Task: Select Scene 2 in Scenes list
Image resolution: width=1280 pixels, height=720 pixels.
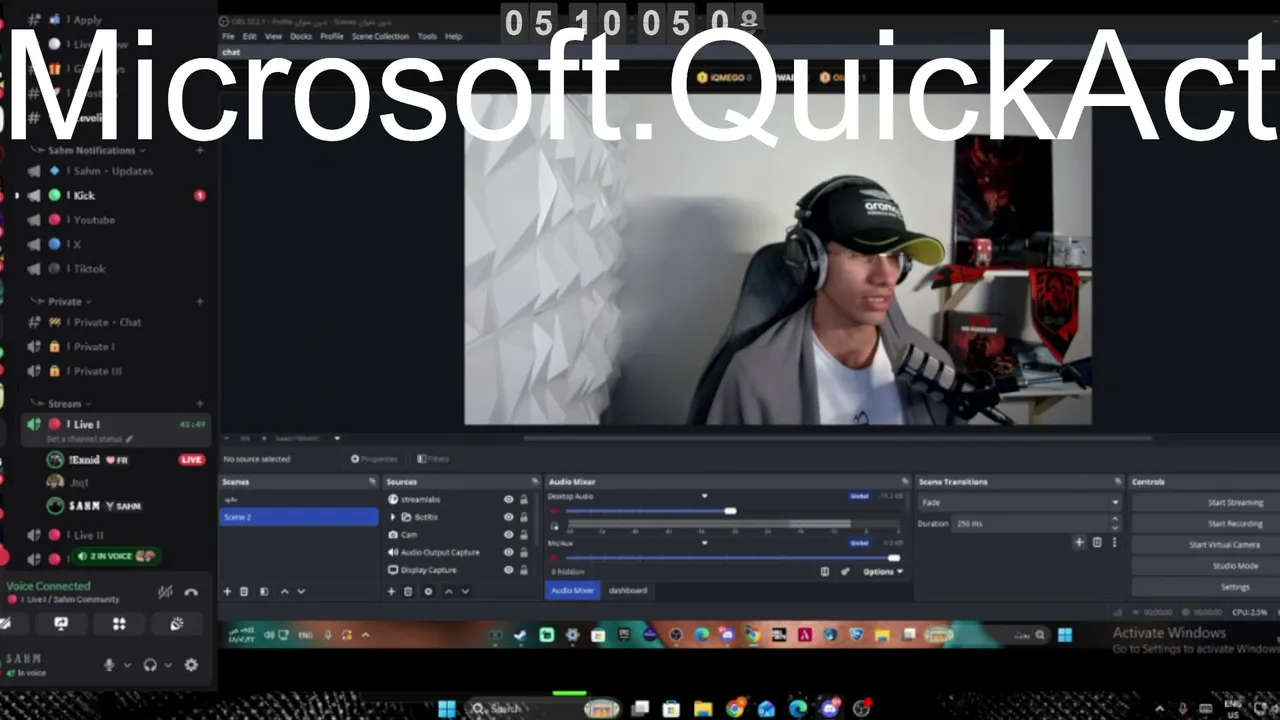Action: click(299, 517)
